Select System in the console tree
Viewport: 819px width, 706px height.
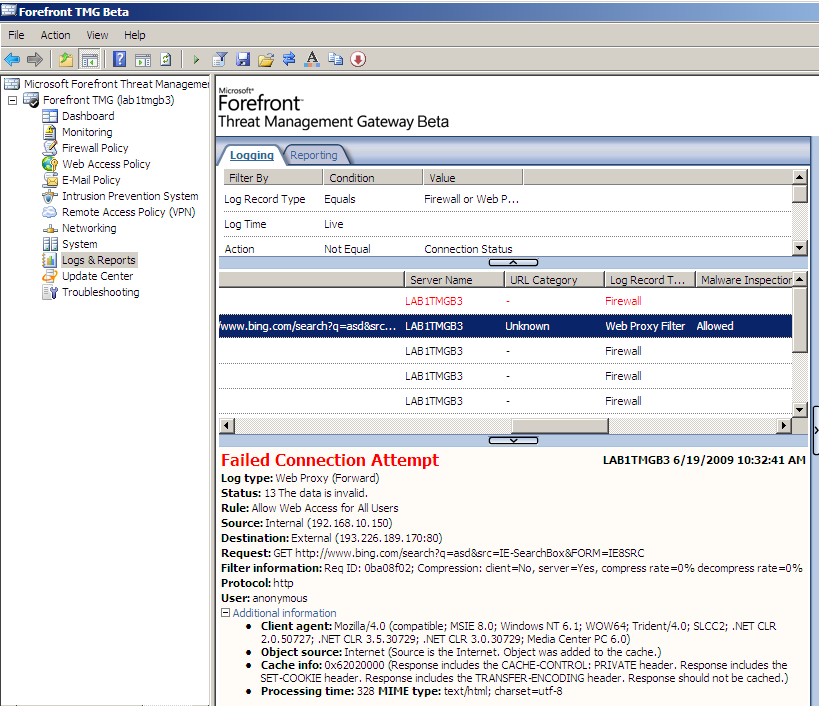coord(79,244)
